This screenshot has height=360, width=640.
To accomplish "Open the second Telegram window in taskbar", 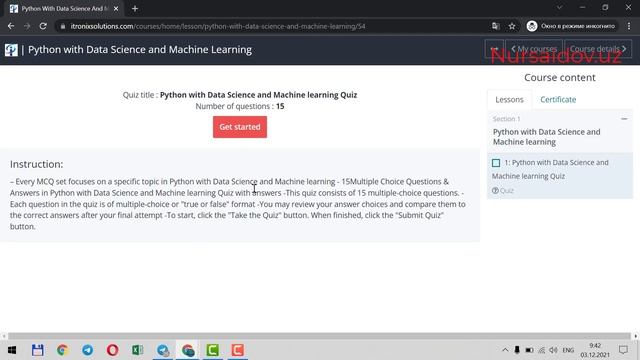I will pos(163,350).
